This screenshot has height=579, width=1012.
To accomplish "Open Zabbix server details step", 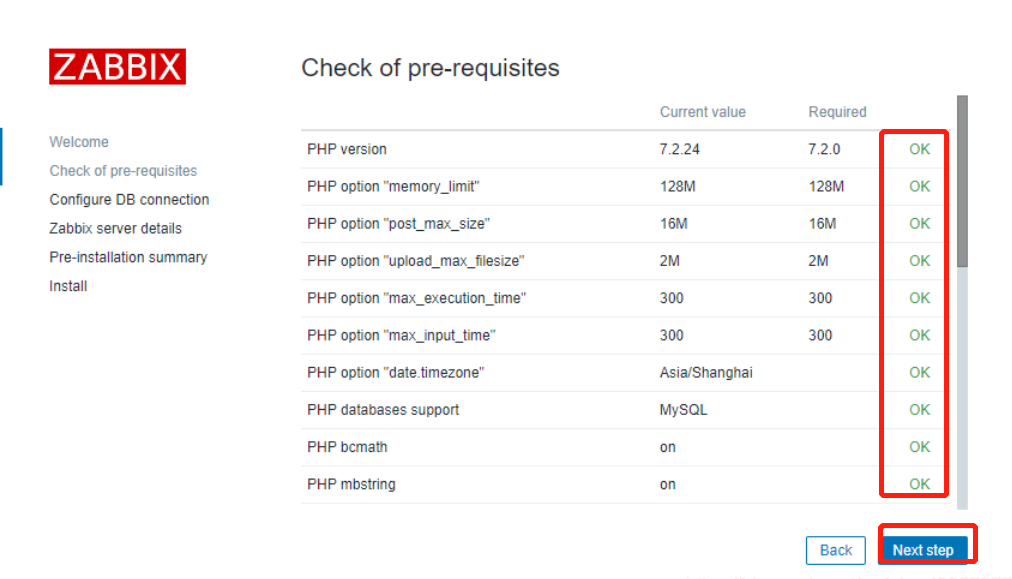I will click(115, 229).
